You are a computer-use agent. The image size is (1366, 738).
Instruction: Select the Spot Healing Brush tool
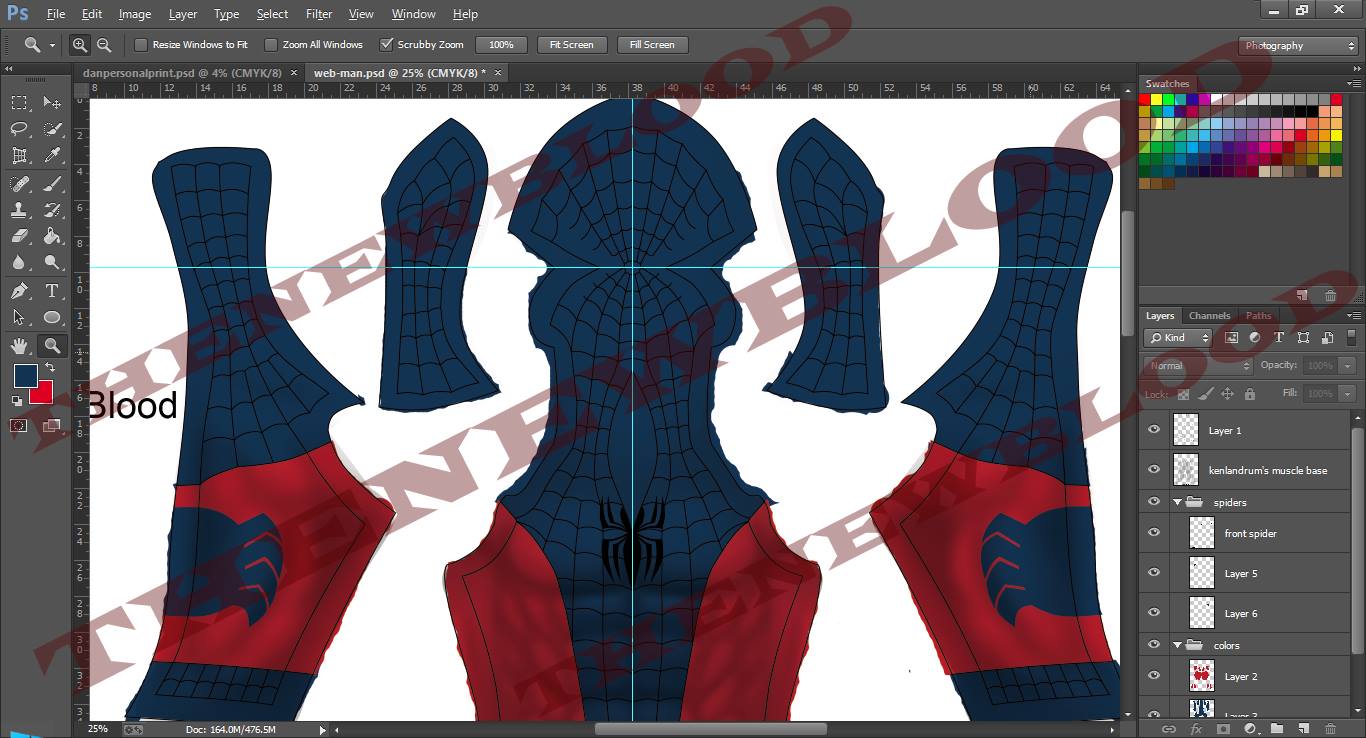pyautogui.click(x=19, y=183)
